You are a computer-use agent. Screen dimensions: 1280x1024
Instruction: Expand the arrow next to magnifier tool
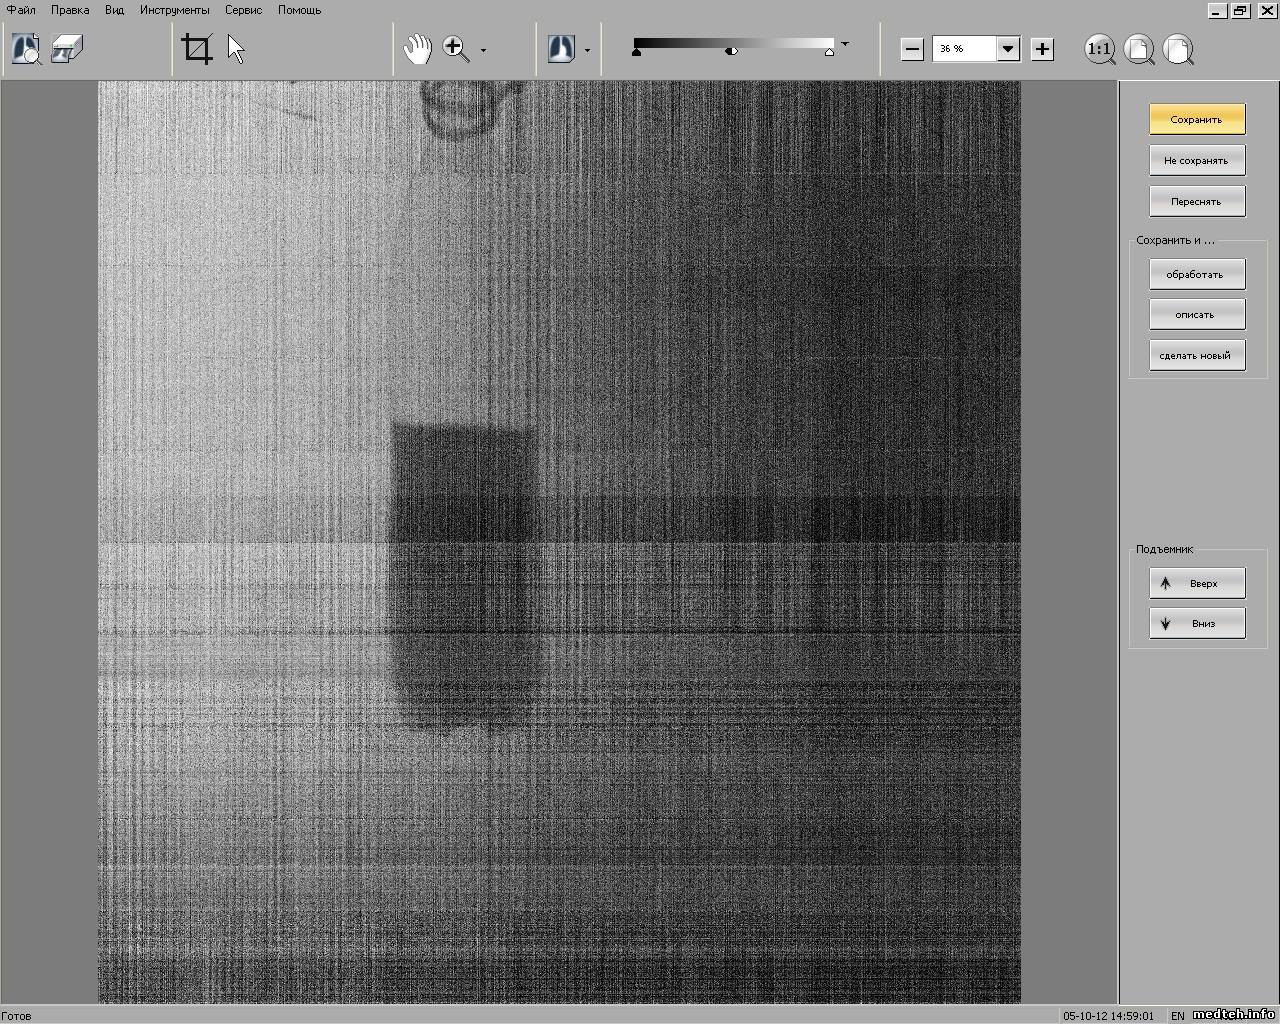click(484, 50)
